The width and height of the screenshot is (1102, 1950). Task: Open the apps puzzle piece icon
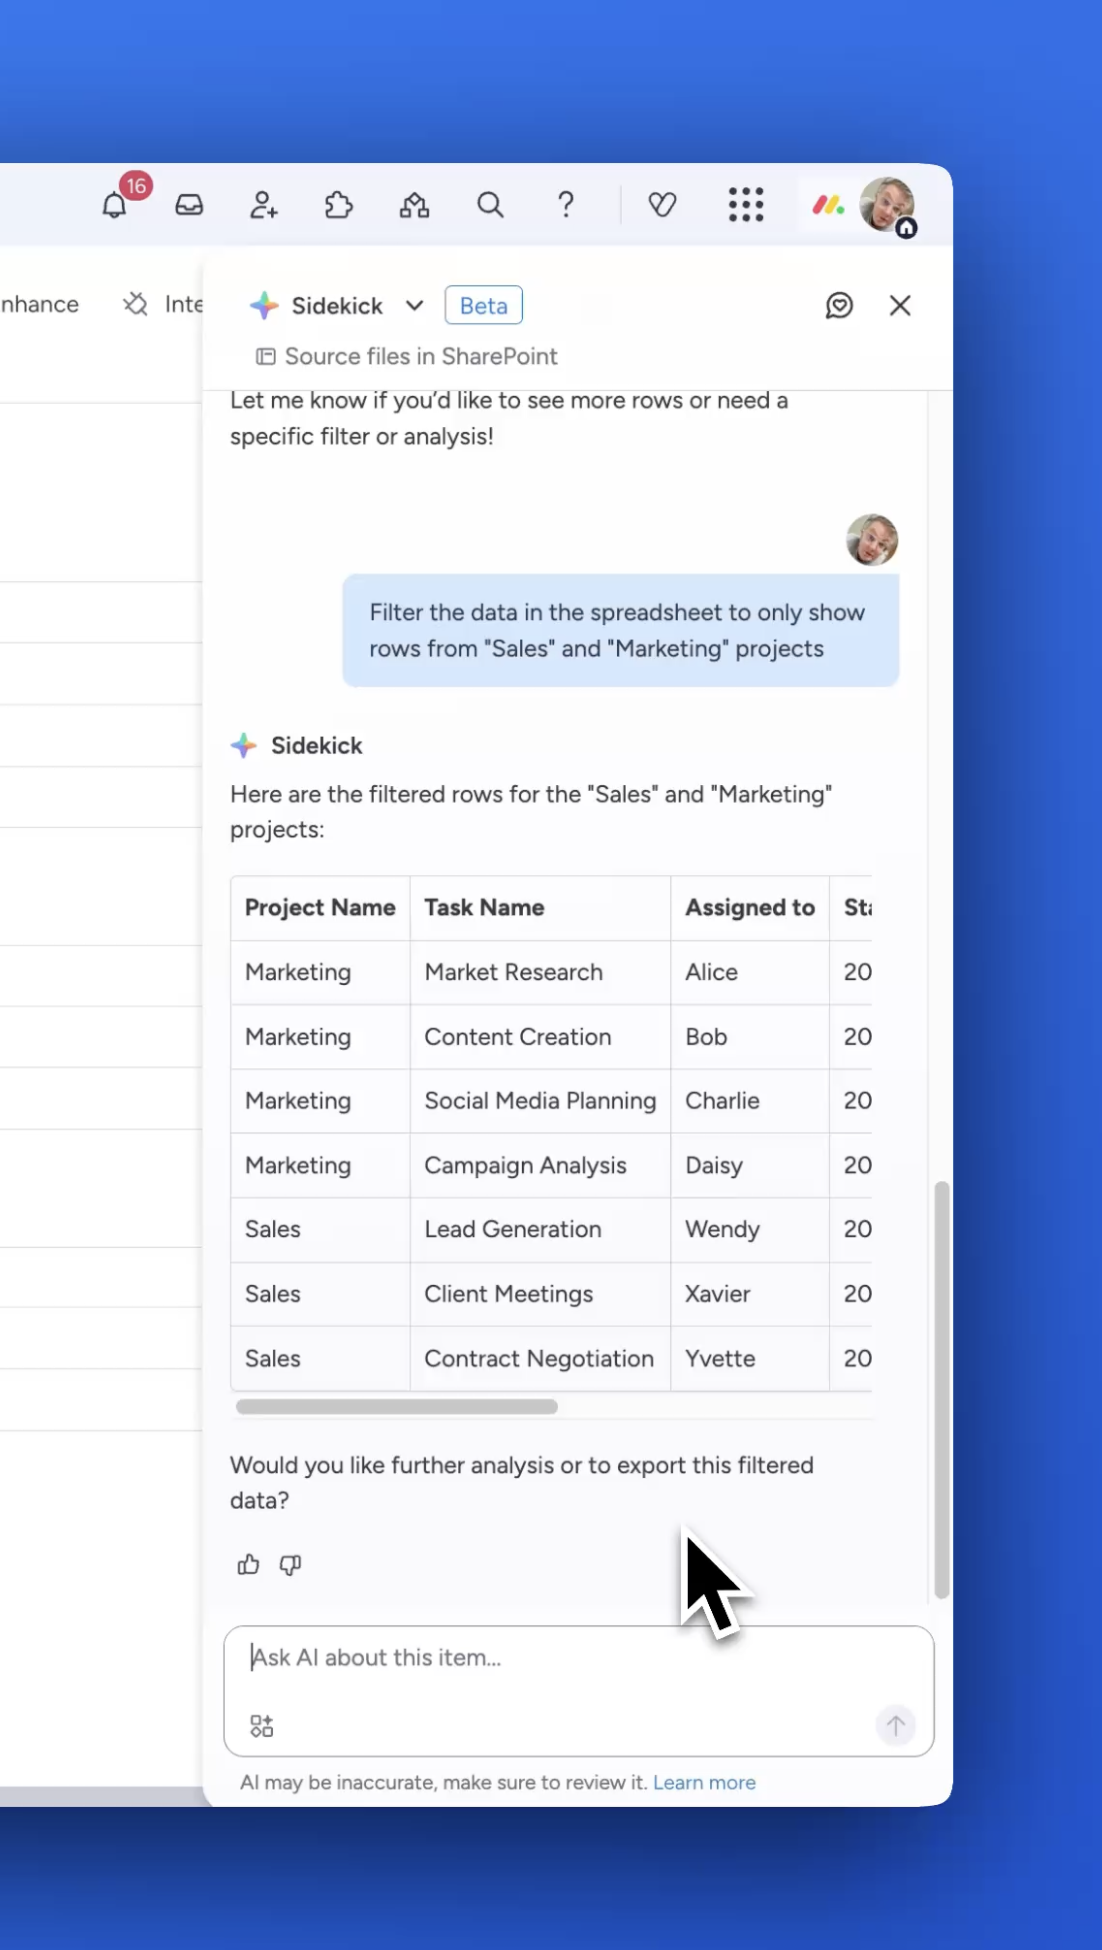coord(339,205)
